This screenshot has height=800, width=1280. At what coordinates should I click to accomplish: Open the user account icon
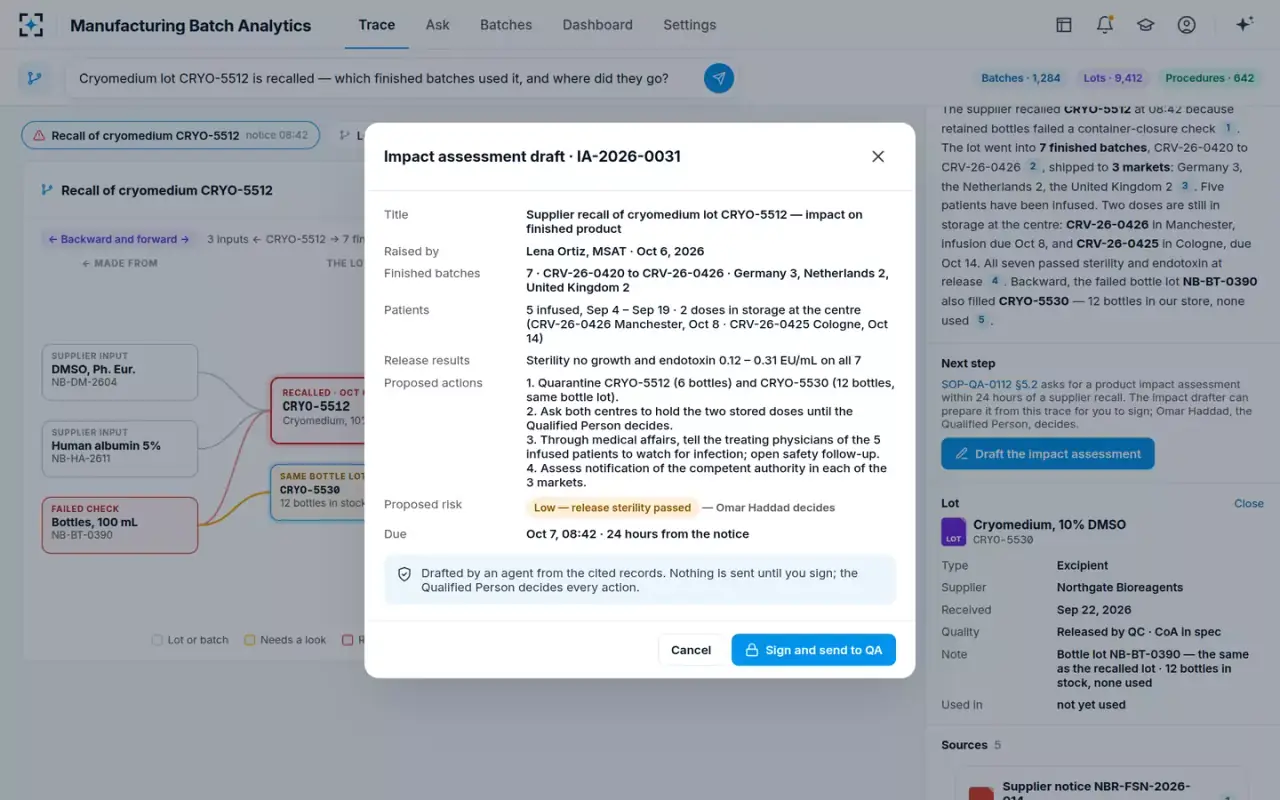[1186, 25]
